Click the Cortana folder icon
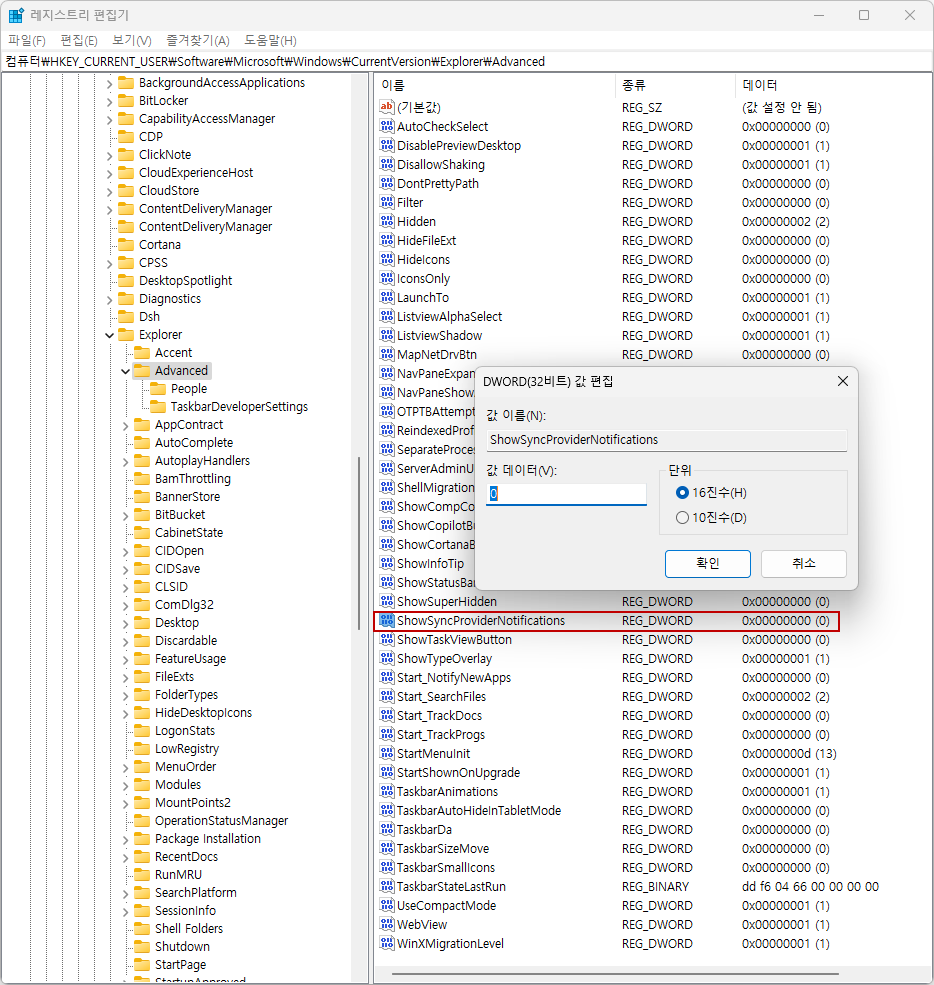934x985 pixels. tap(126, 244)
